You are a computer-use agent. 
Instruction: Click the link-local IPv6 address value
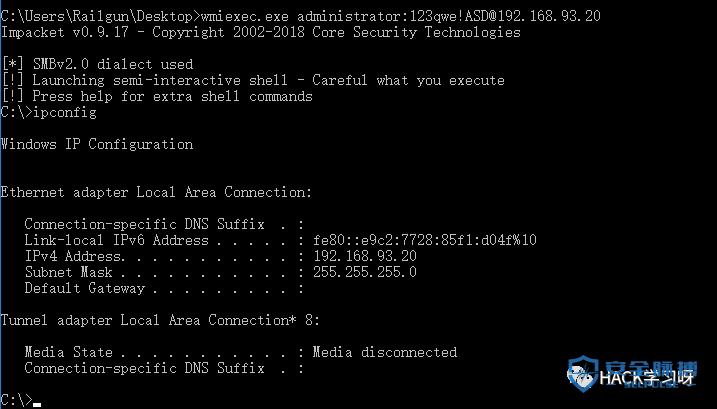click(425, 240)
